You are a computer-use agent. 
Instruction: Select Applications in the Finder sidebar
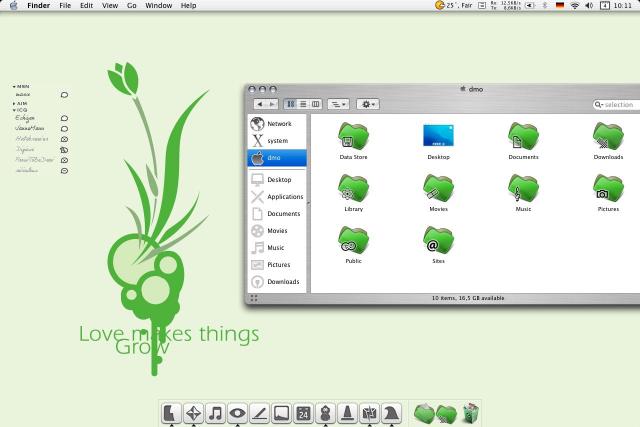tap(277, 197)
